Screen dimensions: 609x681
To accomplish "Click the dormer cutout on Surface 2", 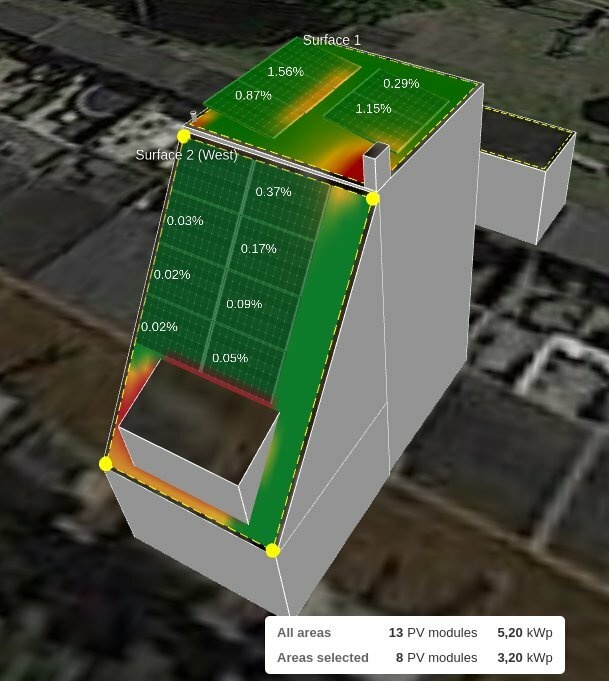I will point(198,439).
